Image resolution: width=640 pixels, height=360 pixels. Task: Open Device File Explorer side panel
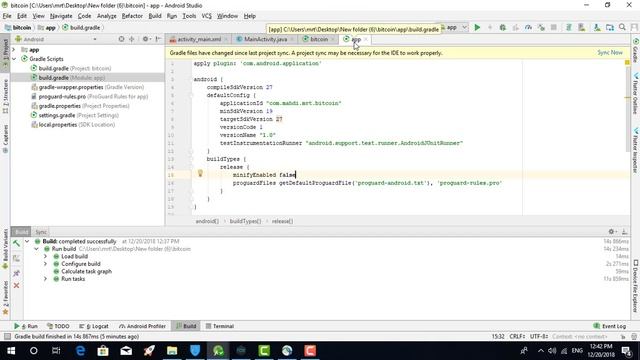pos(636,286)
